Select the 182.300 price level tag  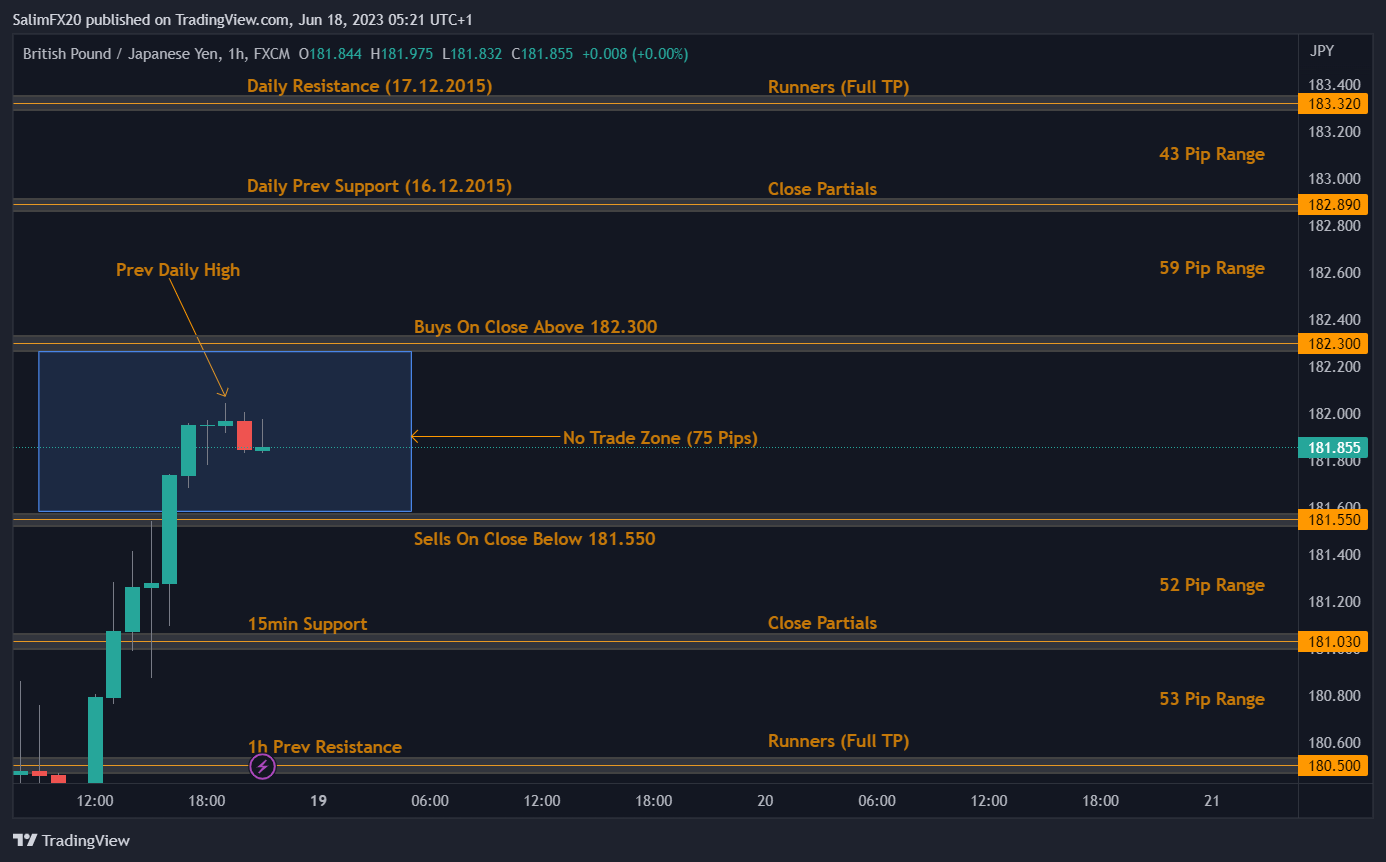click(1331, 343)
